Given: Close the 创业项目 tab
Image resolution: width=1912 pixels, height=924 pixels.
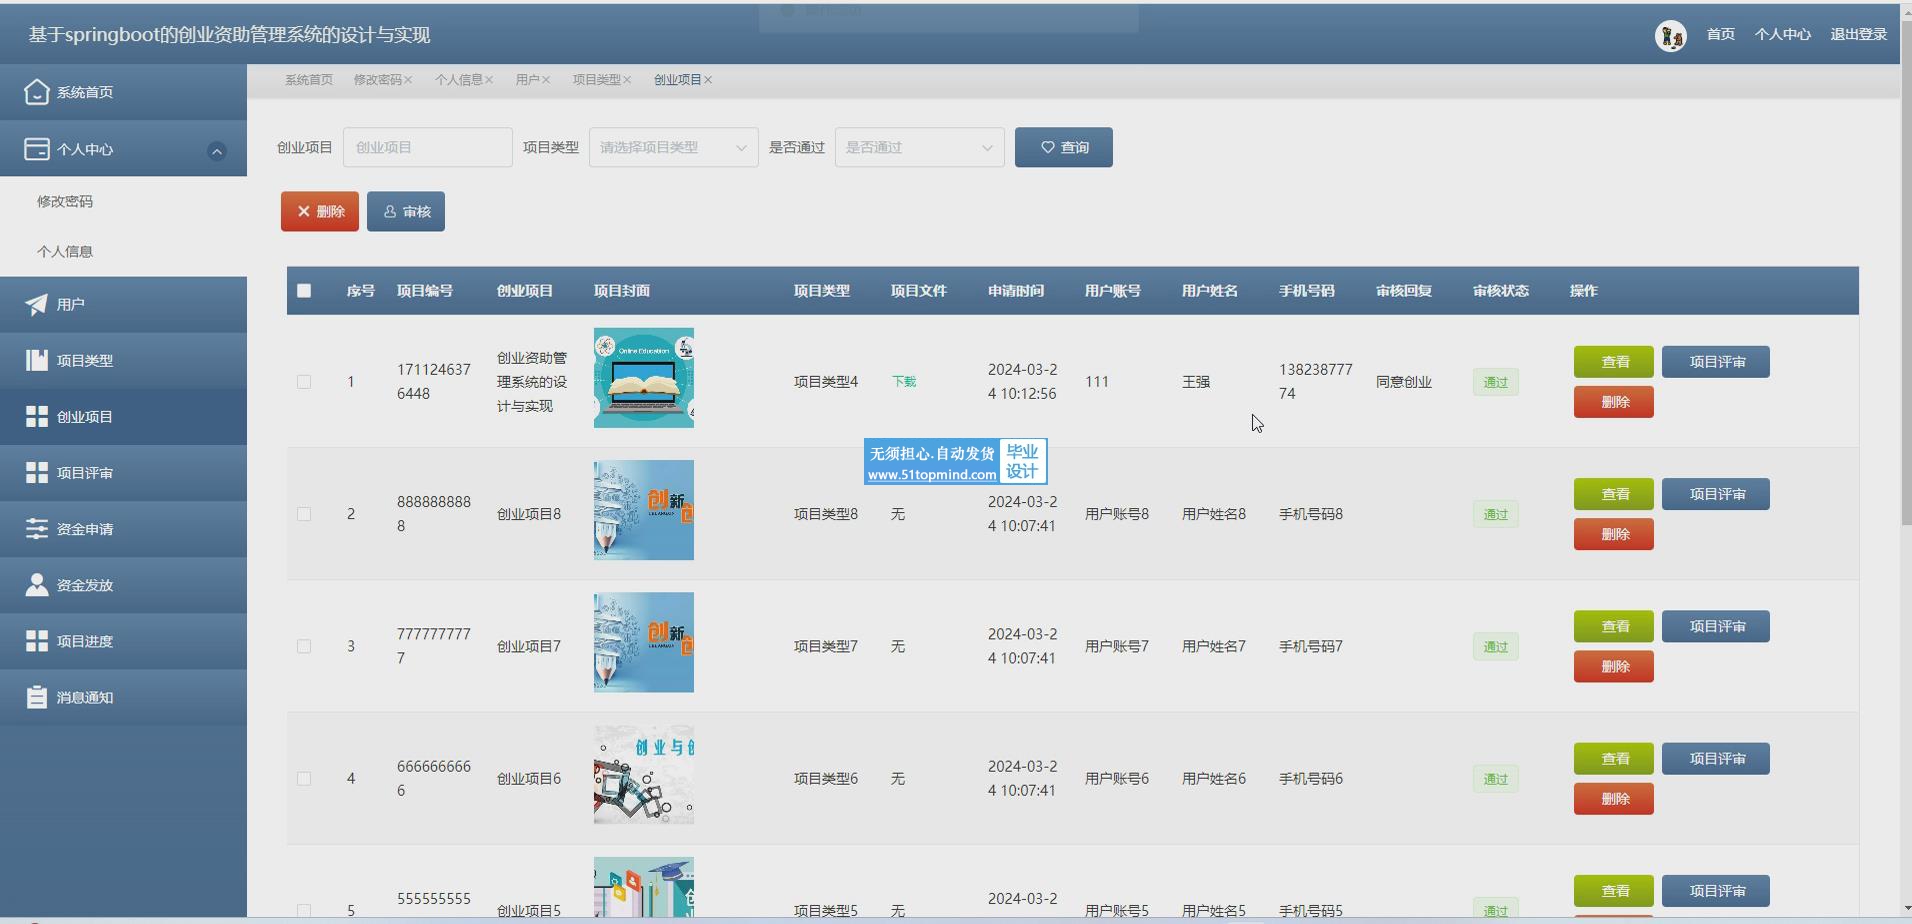Looking at the screenshot, I should tap(708, 80).
